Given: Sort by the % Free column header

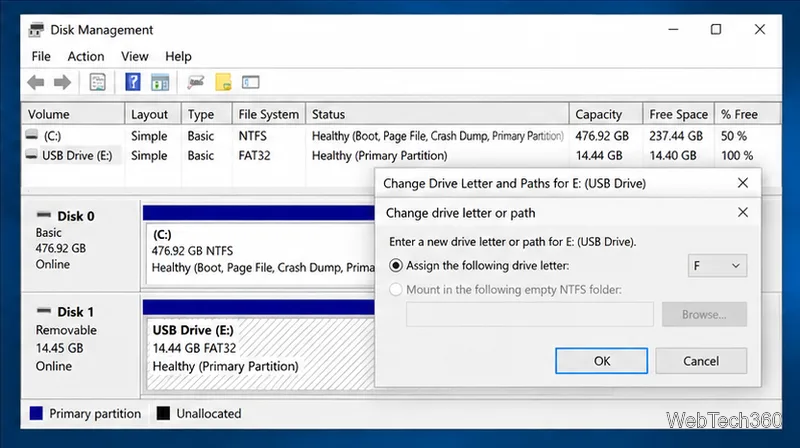Looking at the screenshot, I should pos(748,114).
